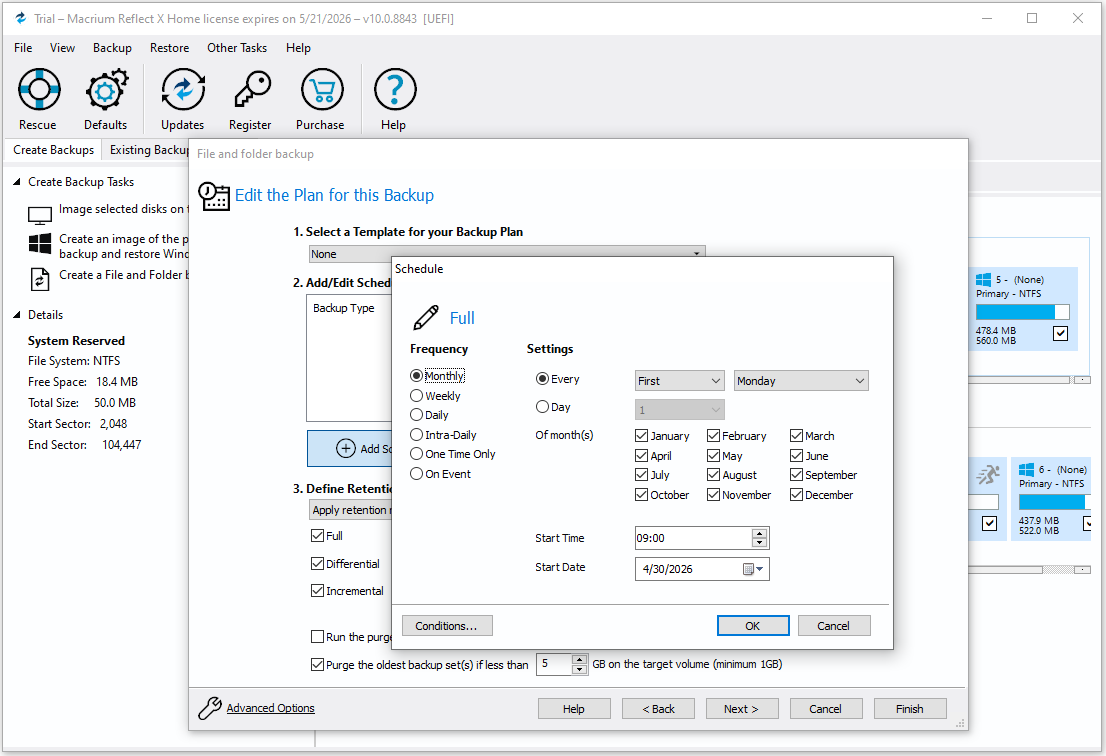Uncheck the March month checkbox
The width and height of the screenshot is (1106, 756).
pyautogui.click(x=796, y=436)
